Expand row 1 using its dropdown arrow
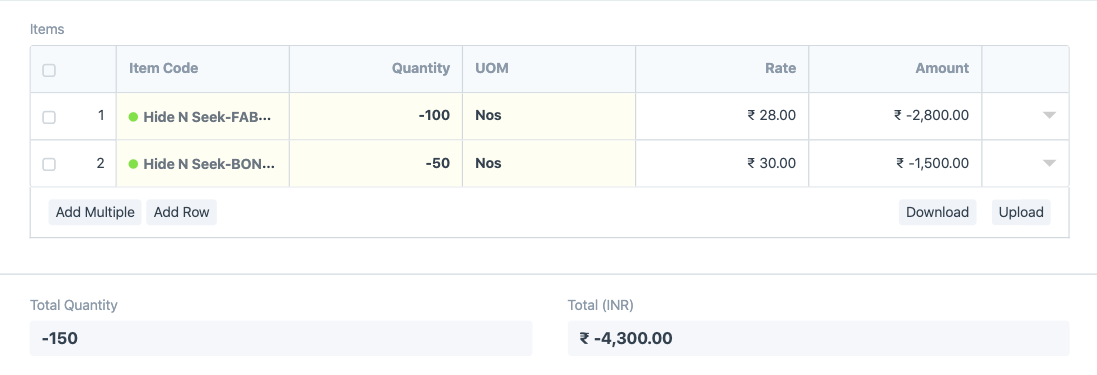 point(1049,115)
